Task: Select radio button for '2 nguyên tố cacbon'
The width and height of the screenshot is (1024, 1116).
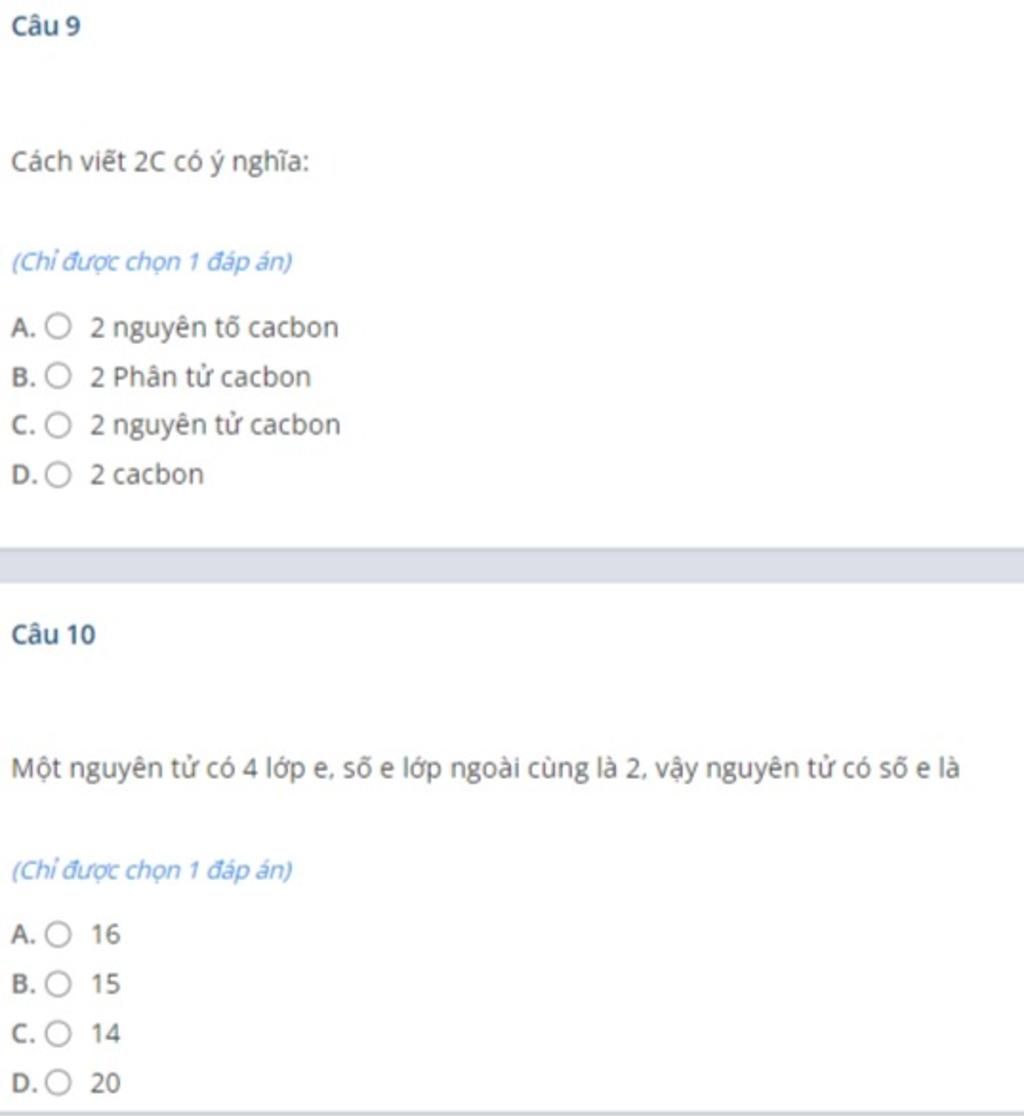Action: (58, 327)
